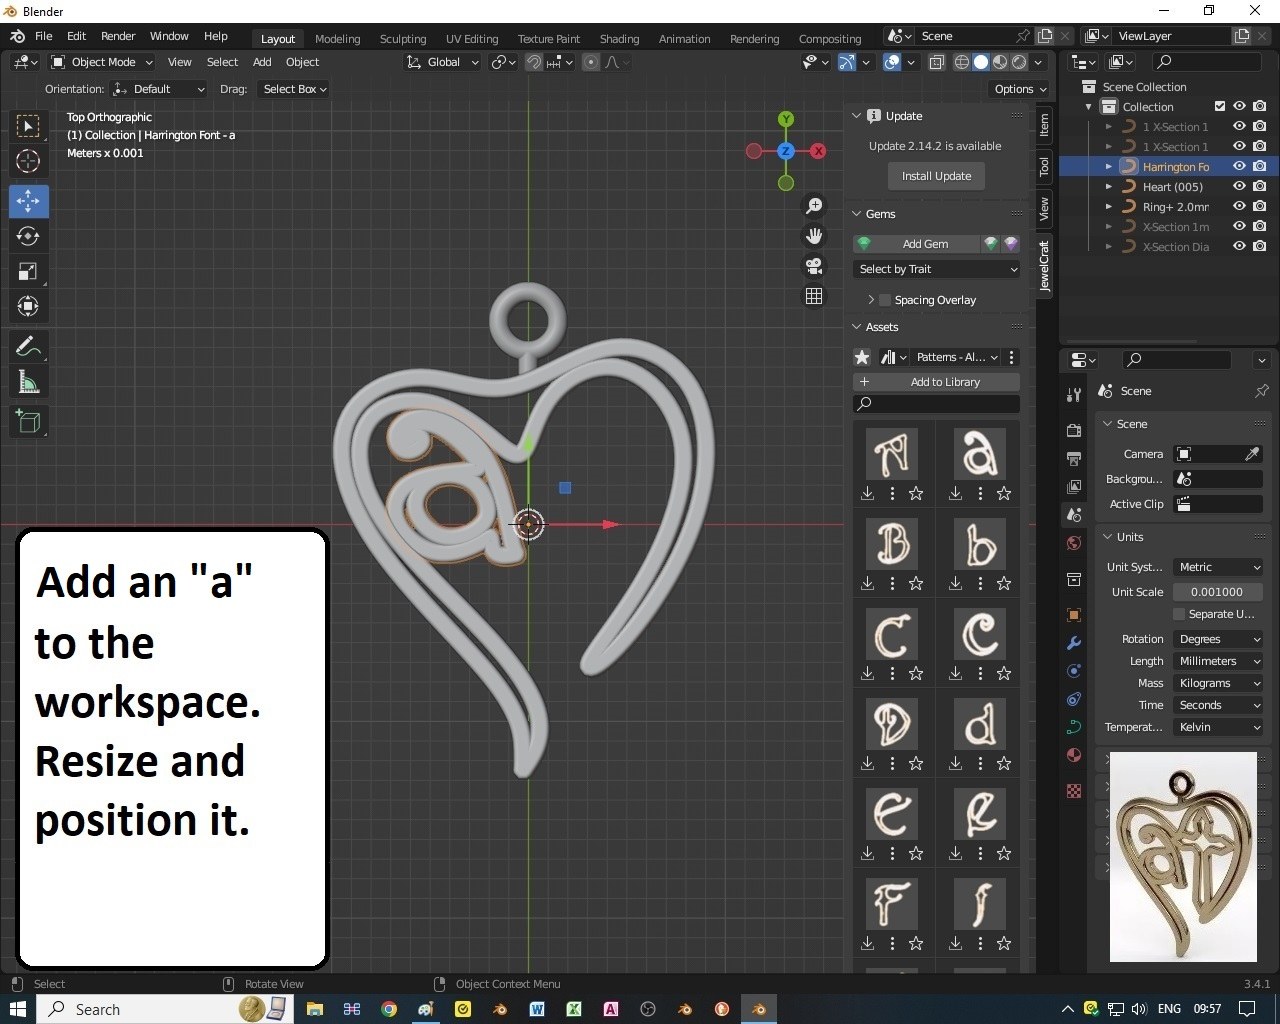Toggle camera view in viewport
The height and width of the screenshot is (1024, 1280).
tap(814, 266)
